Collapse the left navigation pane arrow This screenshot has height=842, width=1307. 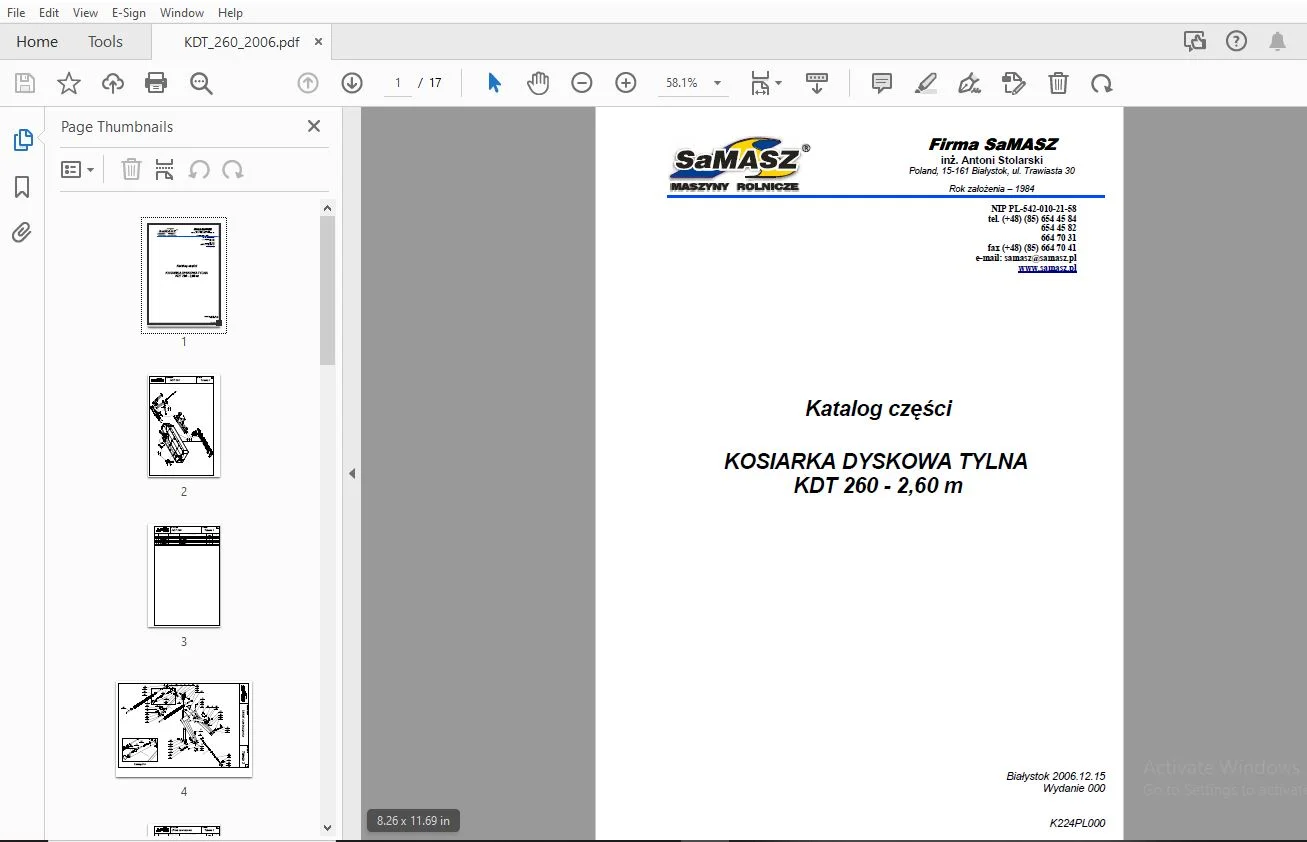[352, 474]
